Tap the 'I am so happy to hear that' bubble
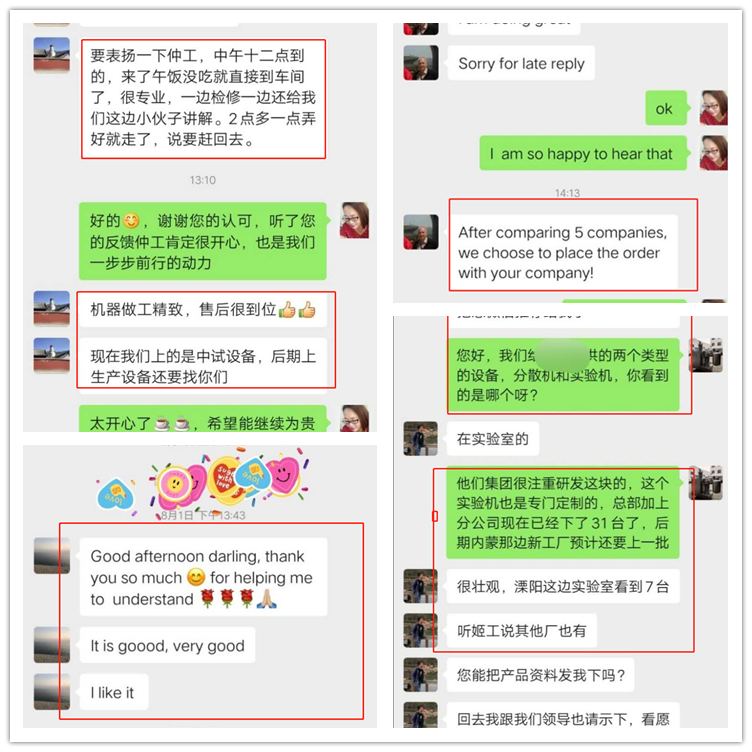Image resolution: width=752 pixels, height=752 pixels. point(583,153)
